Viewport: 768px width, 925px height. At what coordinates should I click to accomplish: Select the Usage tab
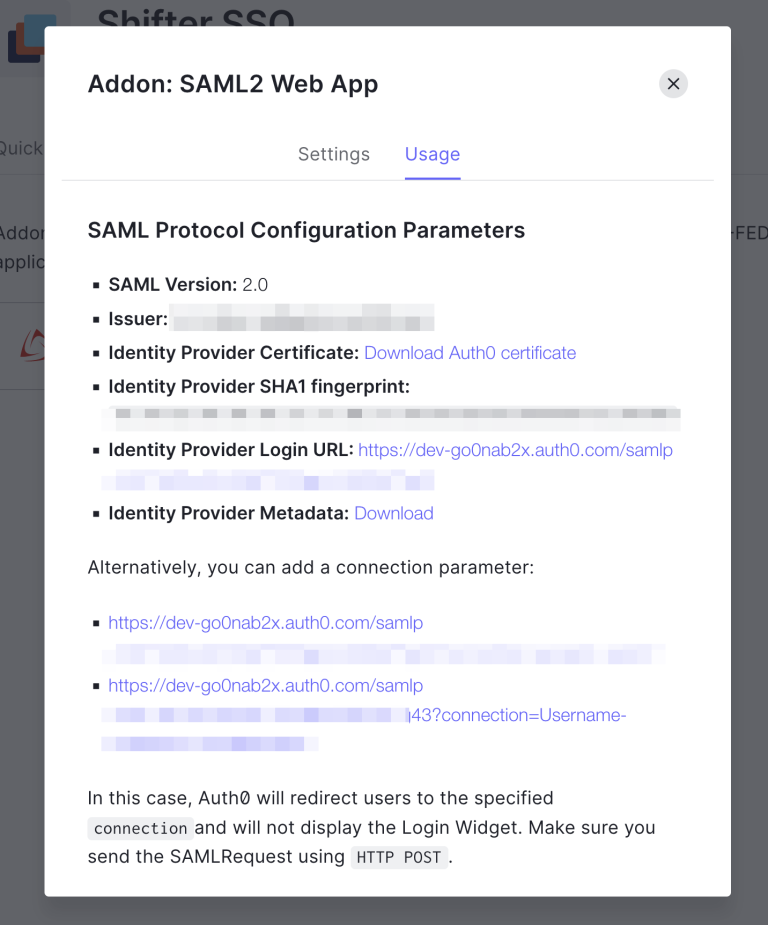(x=432, y=154)
